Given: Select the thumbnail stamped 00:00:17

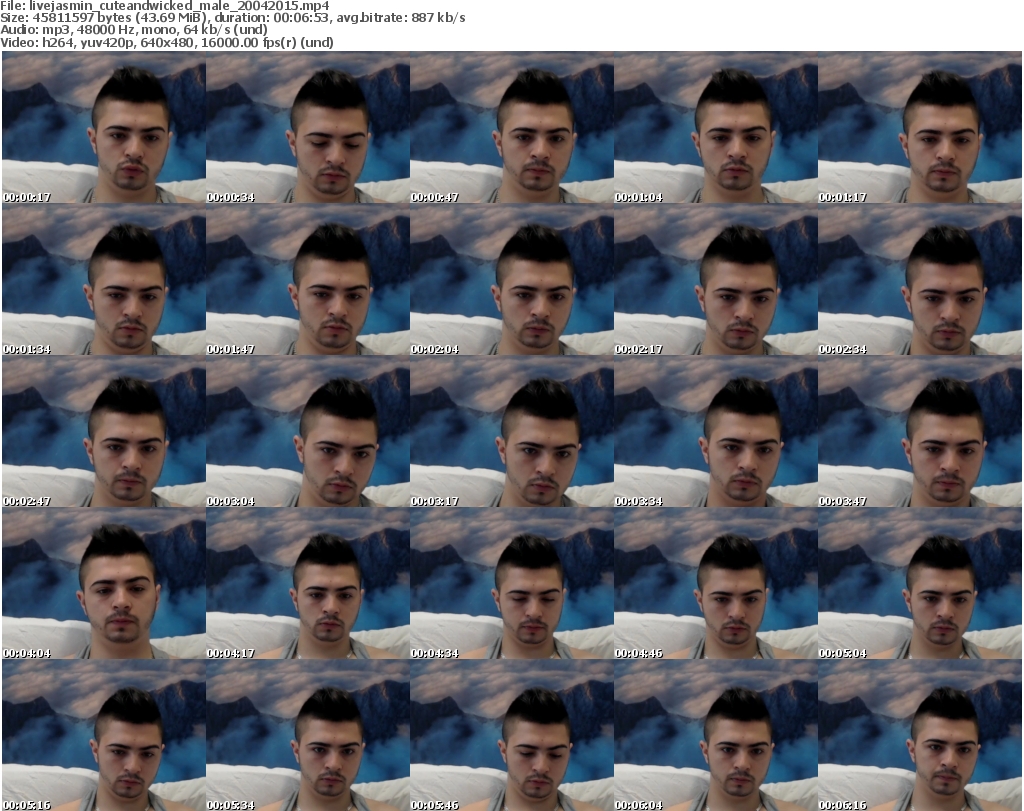Looking at the screenshot, I should coord(104,127).
